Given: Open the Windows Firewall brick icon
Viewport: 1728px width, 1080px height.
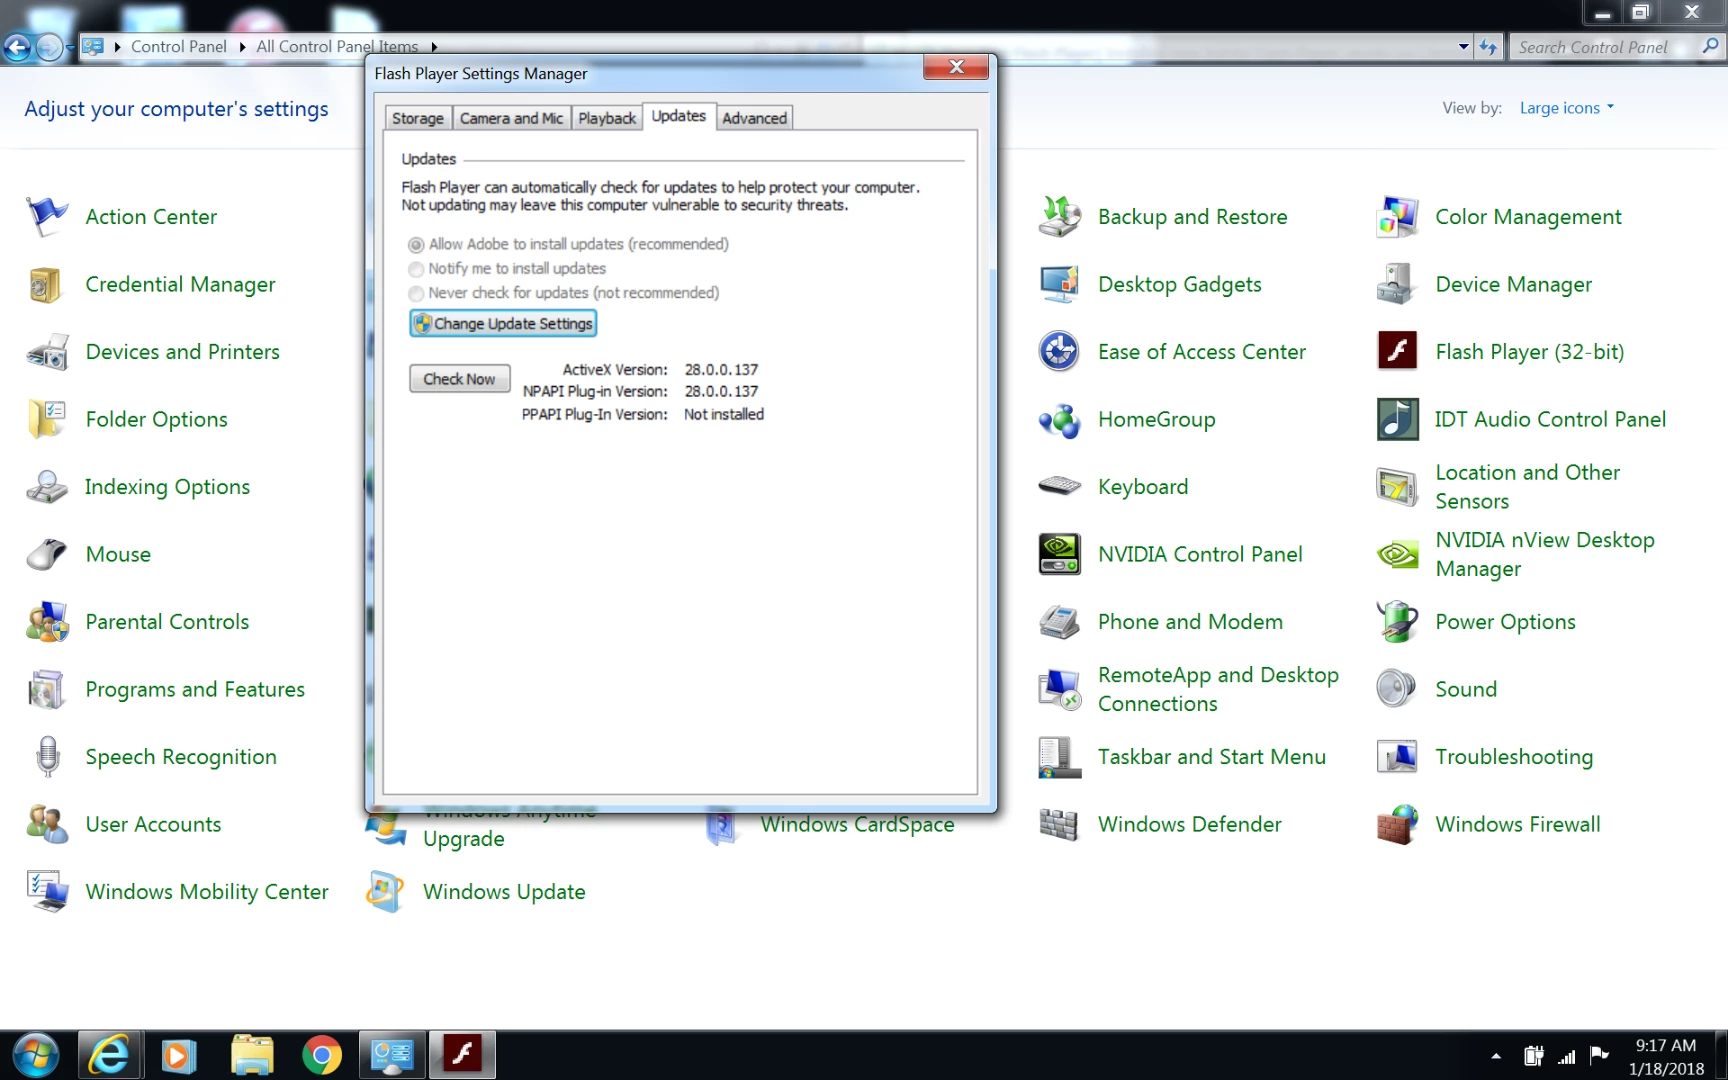Looking at the screenshot, I should pyautogui.click(x=1397, y=824).
